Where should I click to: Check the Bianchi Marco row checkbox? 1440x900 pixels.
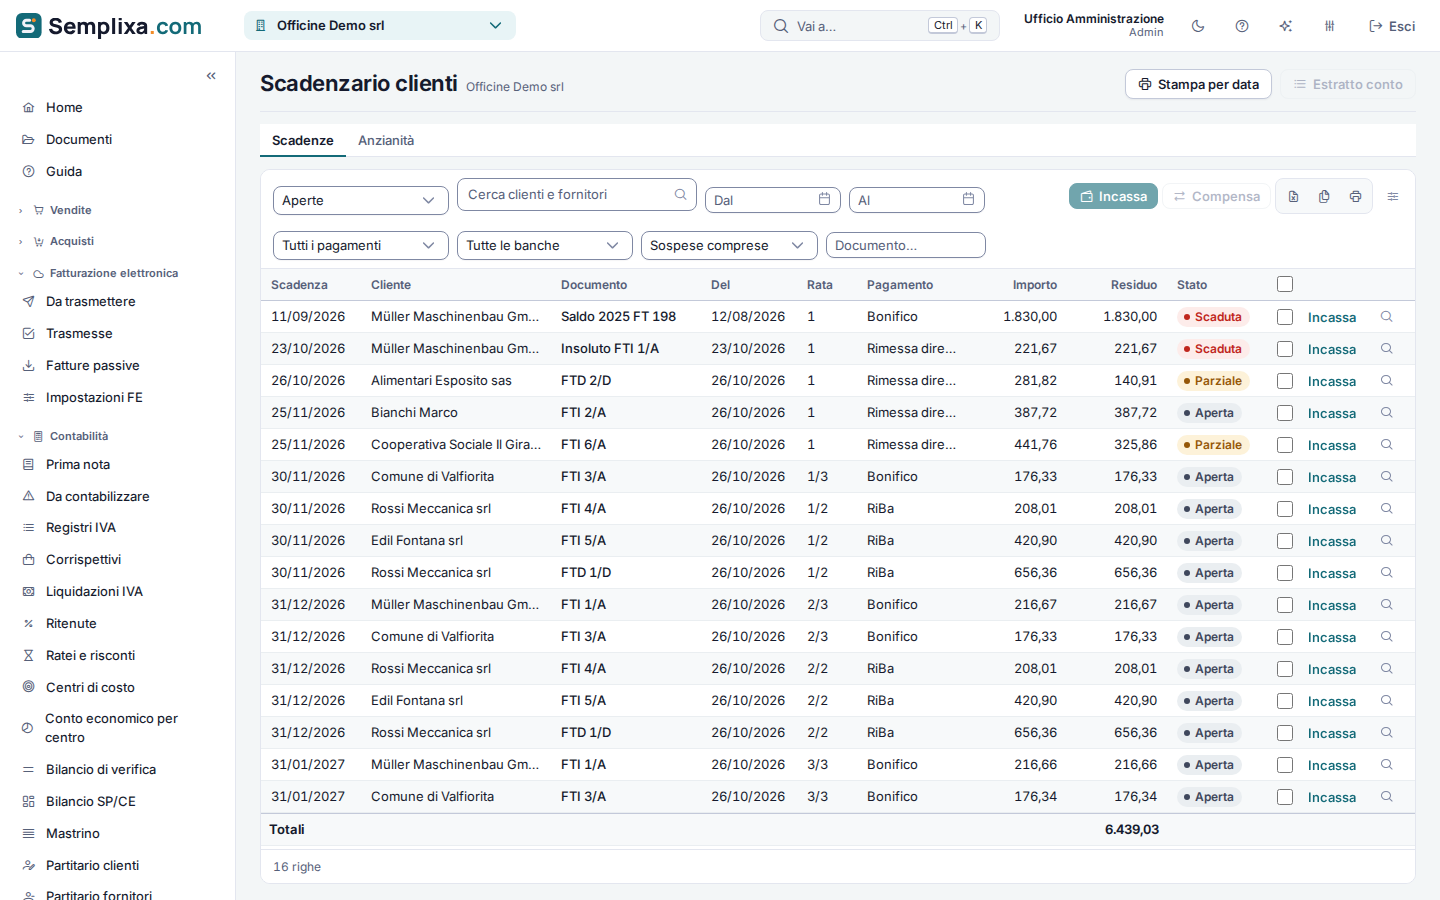tap(1285, 413)
